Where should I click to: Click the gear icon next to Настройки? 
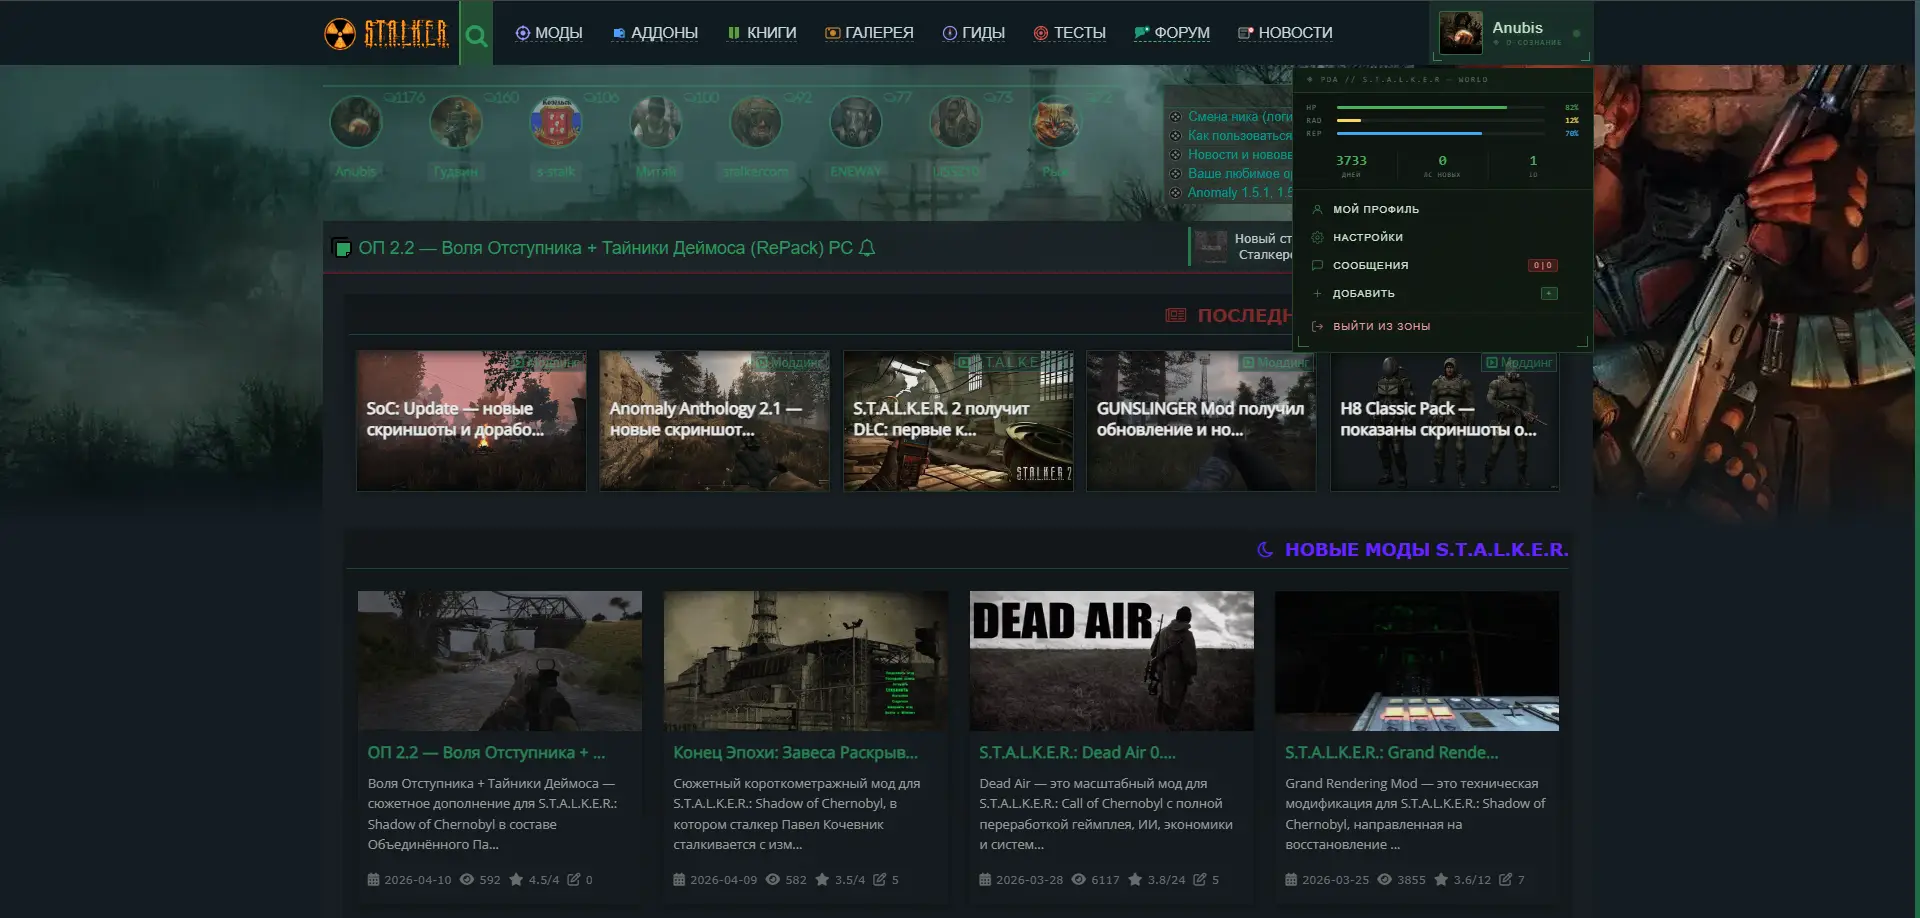point(1317,237)
